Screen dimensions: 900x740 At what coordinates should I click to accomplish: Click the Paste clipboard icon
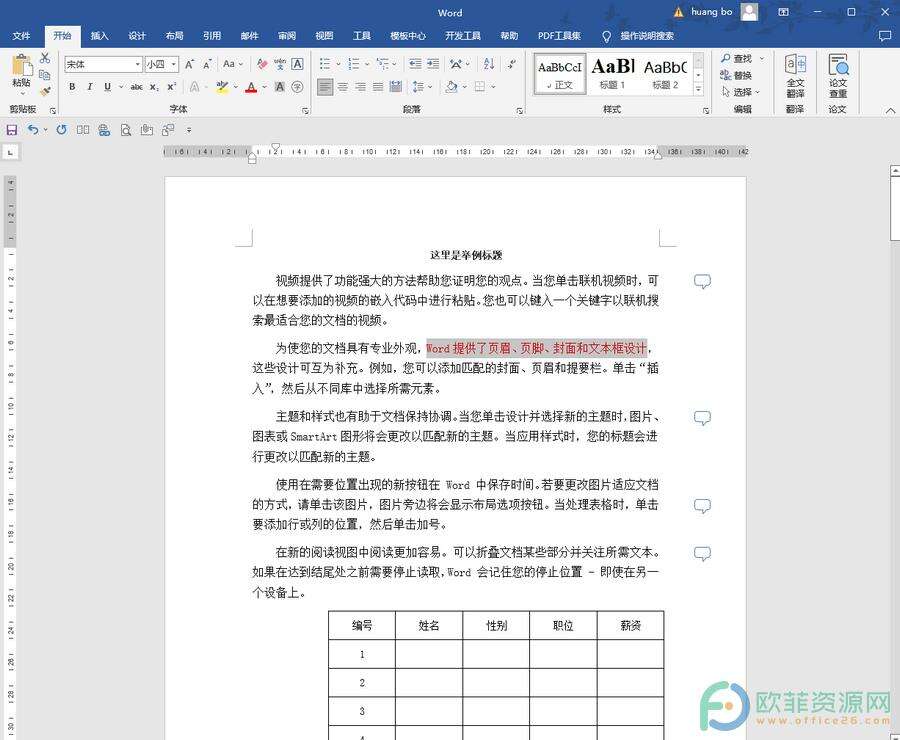click(22, 65)
